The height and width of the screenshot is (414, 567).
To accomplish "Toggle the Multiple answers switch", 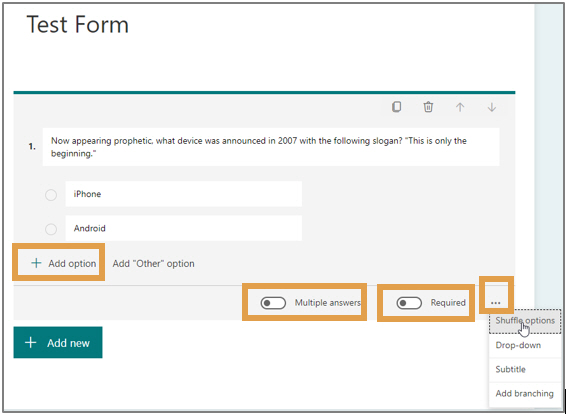I will pos(273,303).
